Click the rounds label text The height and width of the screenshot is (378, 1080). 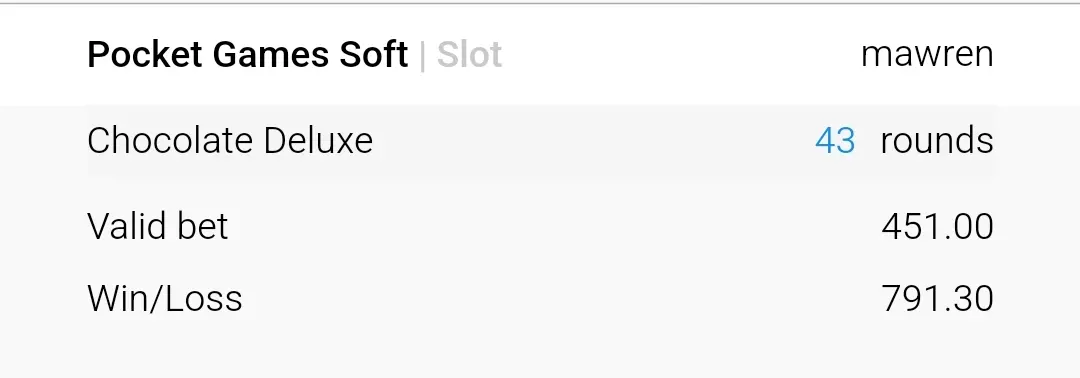coord(937,141)
